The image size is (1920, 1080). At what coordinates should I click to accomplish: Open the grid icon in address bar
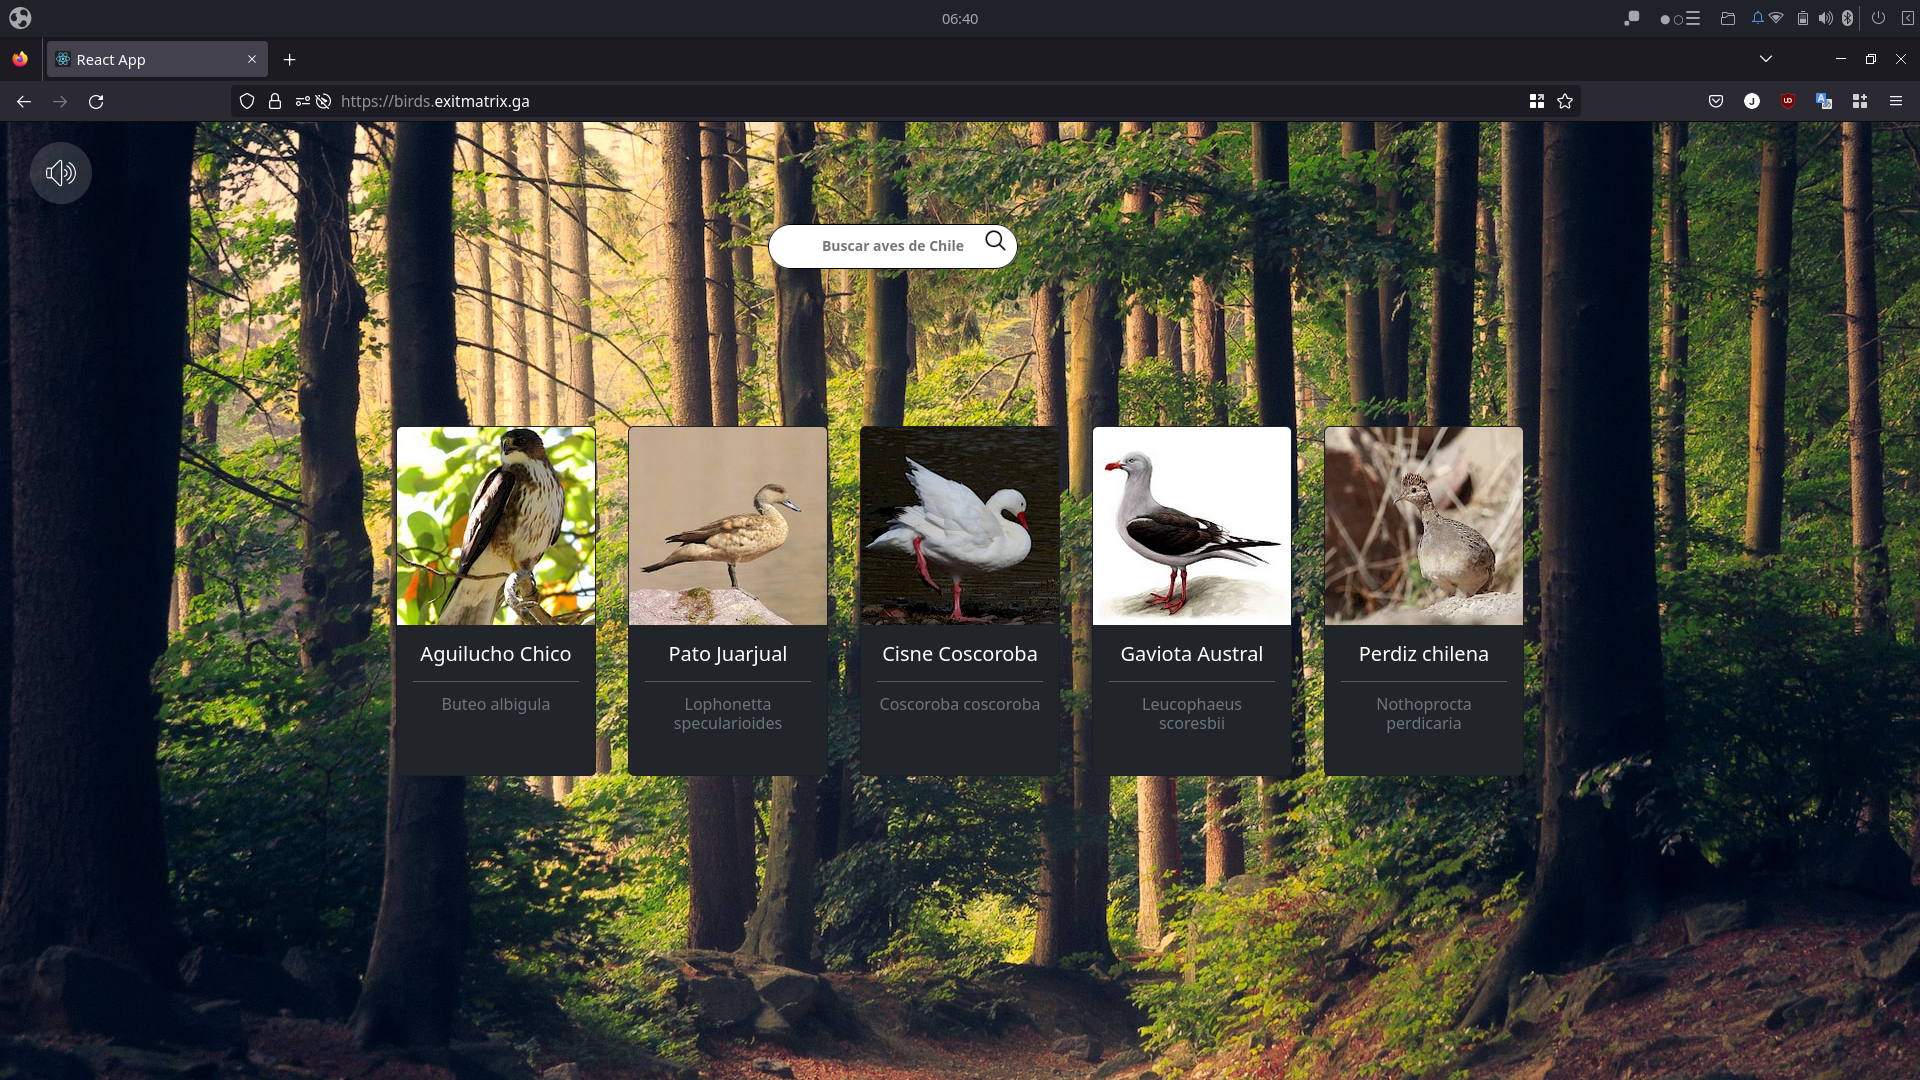[x=1537, y=101]
